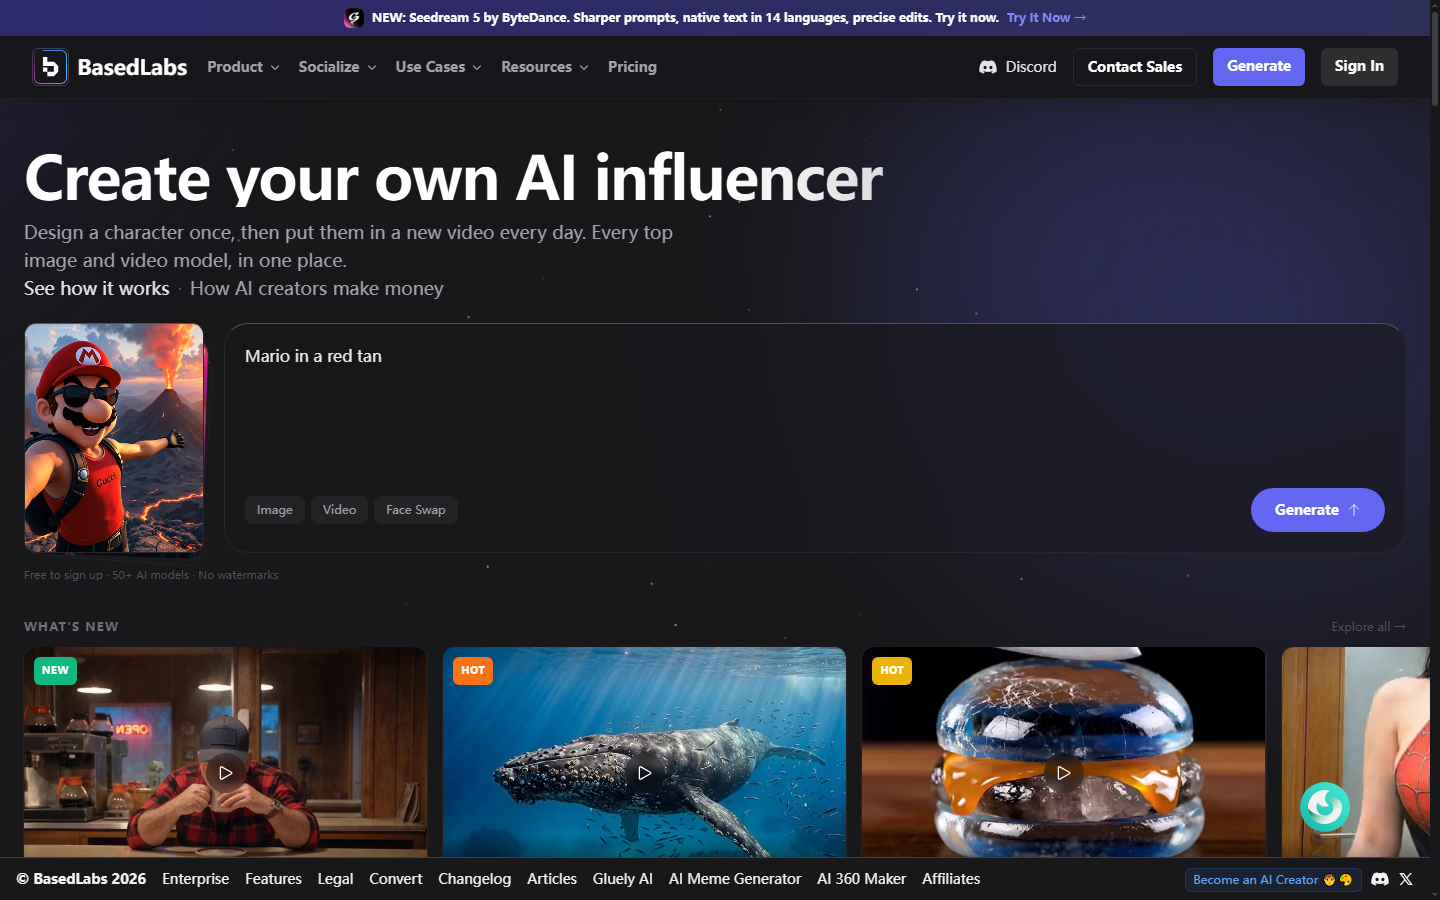The image size is (1440, 900).
Task: Submit prompt with the Generate arrow button
Action: (1318, 510)
